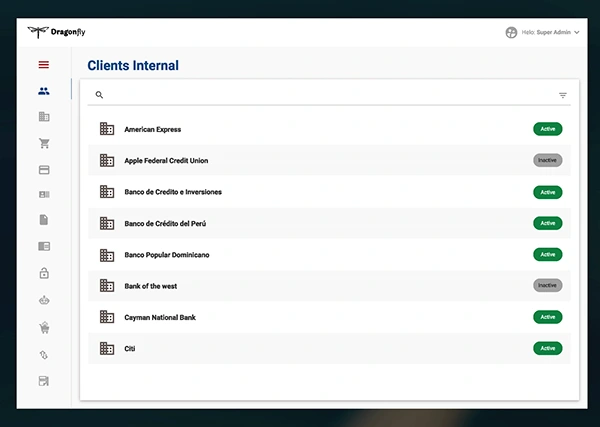Open the sync arrows icon in sidebar
This screenshot has width=600, height=427.
[44, 355]
